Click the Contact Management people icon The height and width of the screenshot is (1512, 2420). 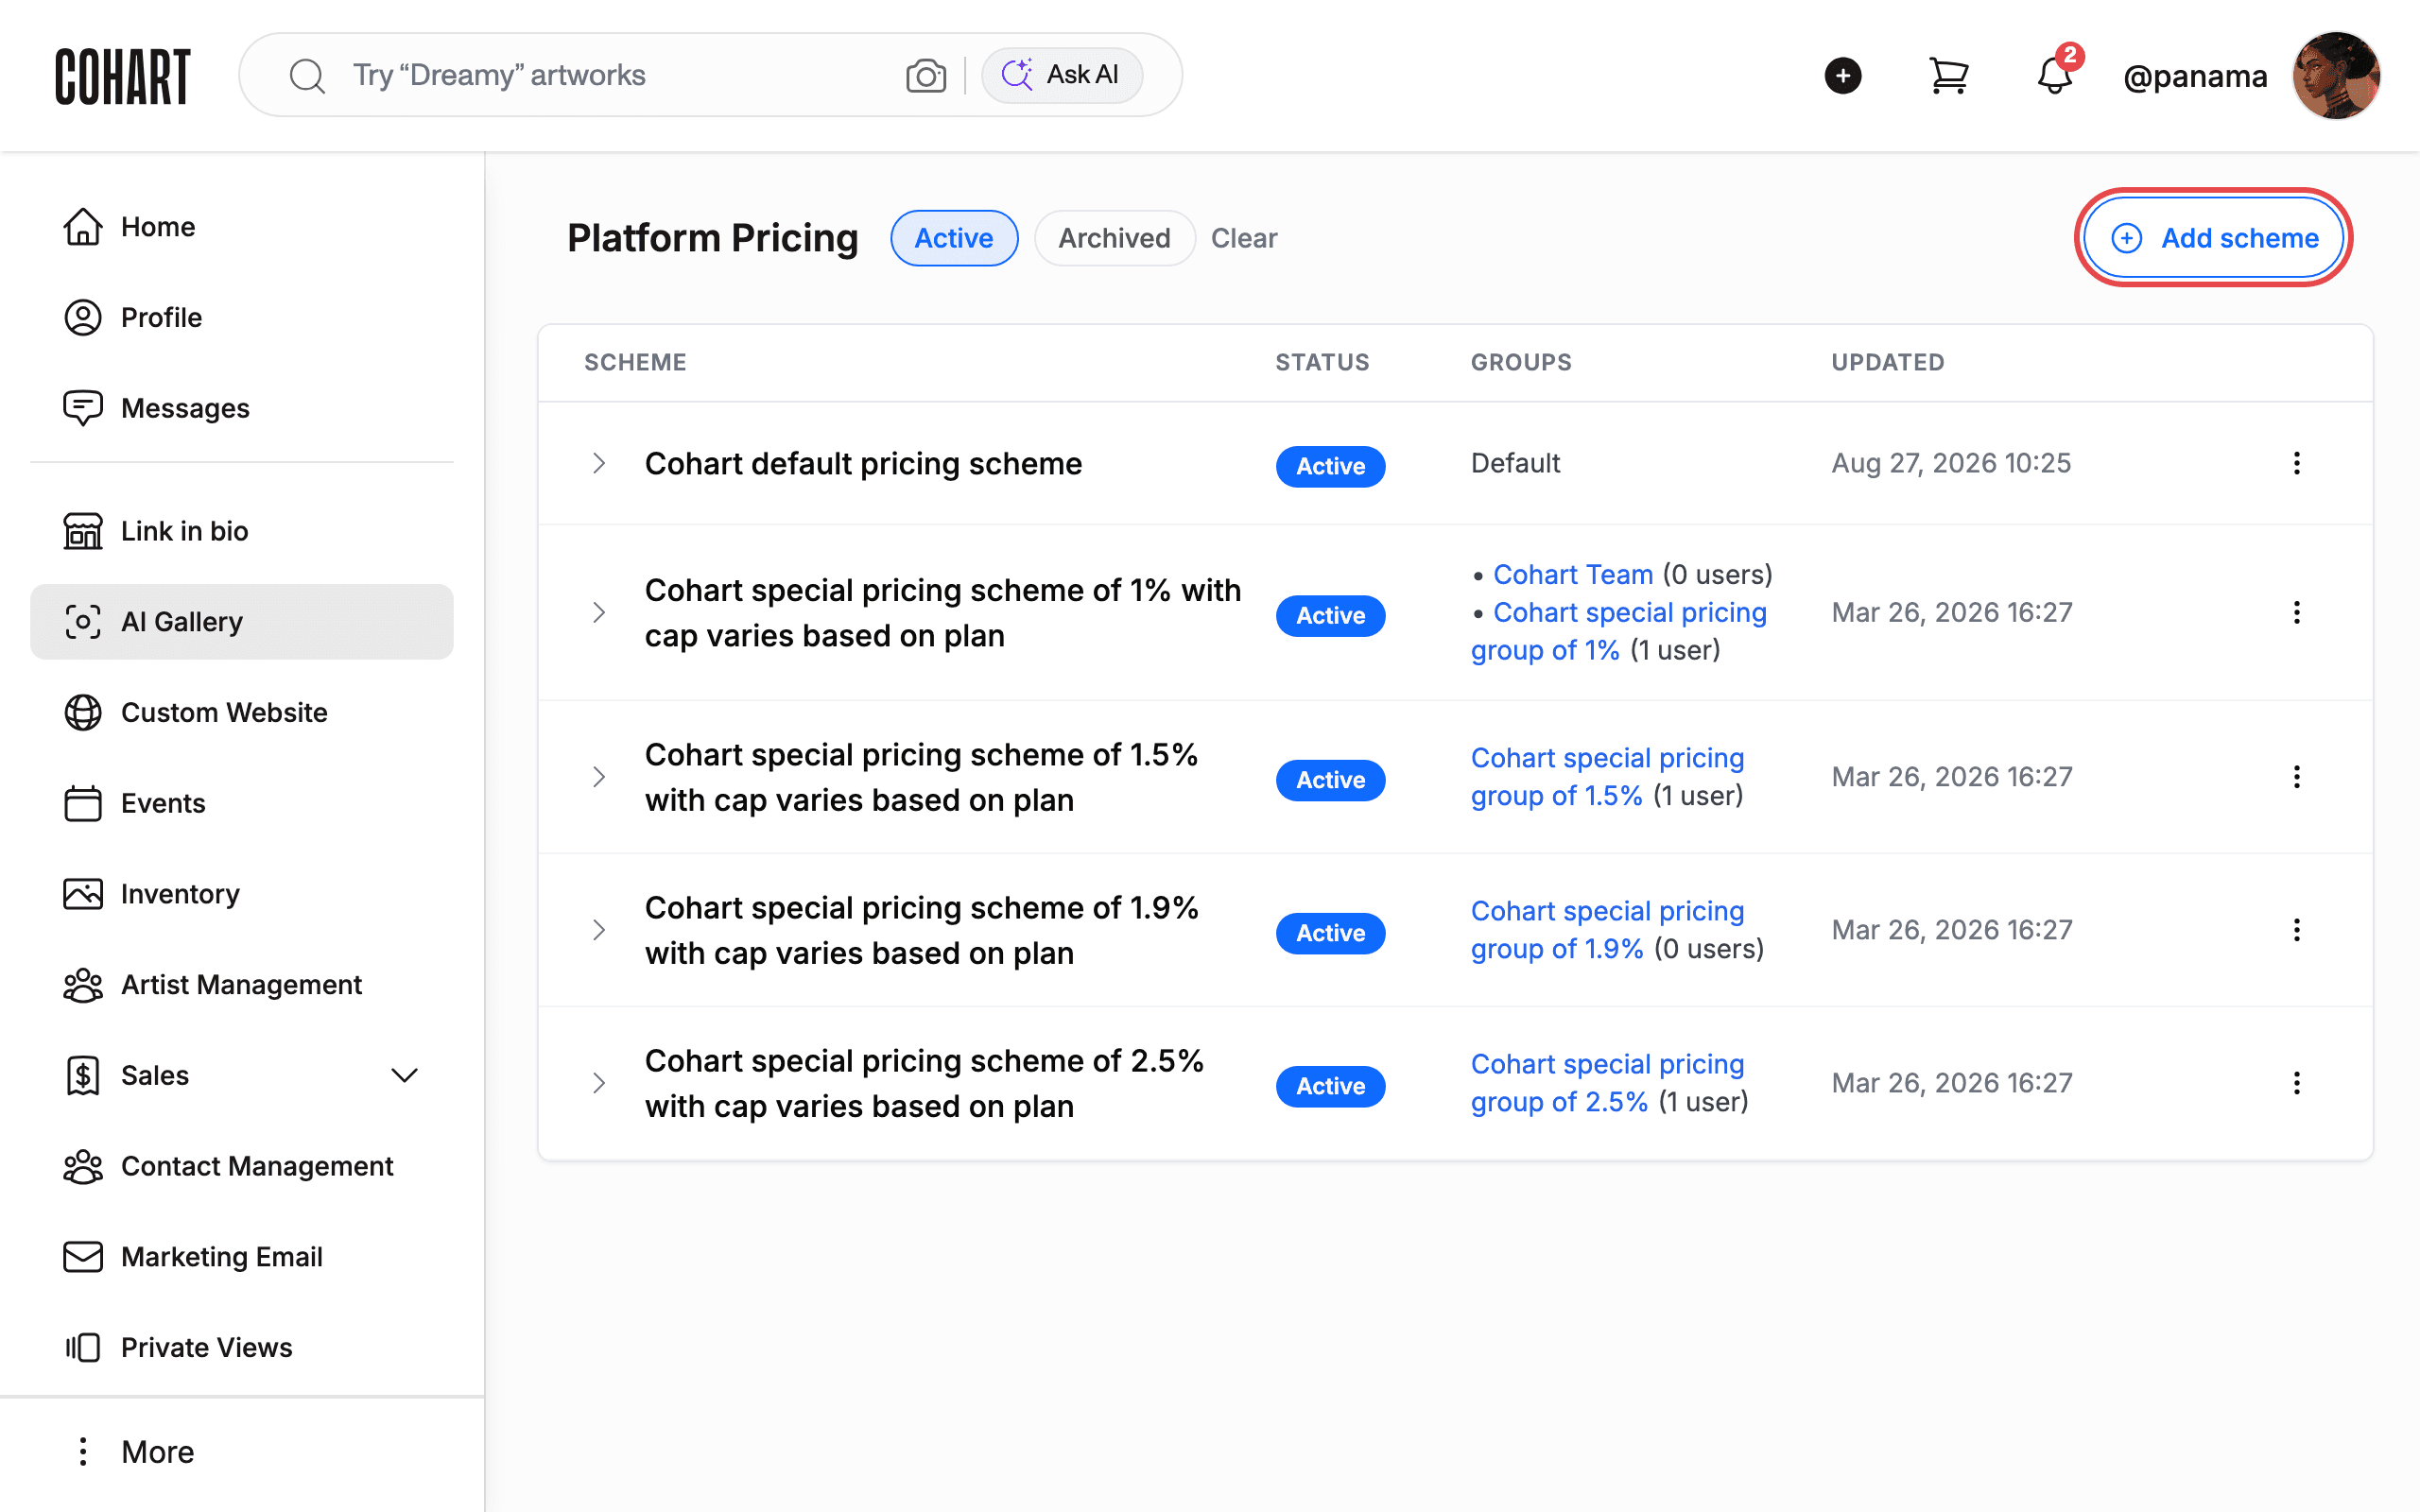tap(83, 1166)
